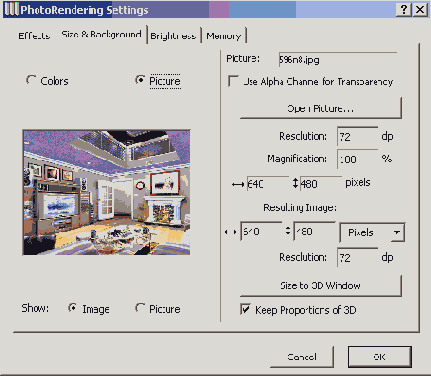Click the PhotoRendering Settings title bar icon
The height and width of the screenshot is (376, 431).
pos(11,9)
